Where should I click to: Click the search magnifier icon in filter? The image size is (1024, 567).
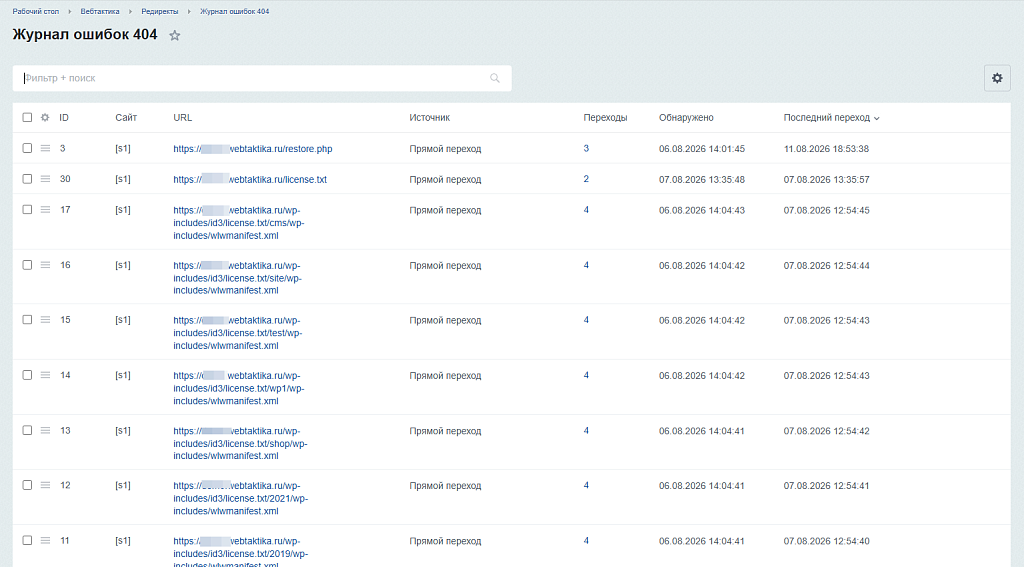coord(495,78)
